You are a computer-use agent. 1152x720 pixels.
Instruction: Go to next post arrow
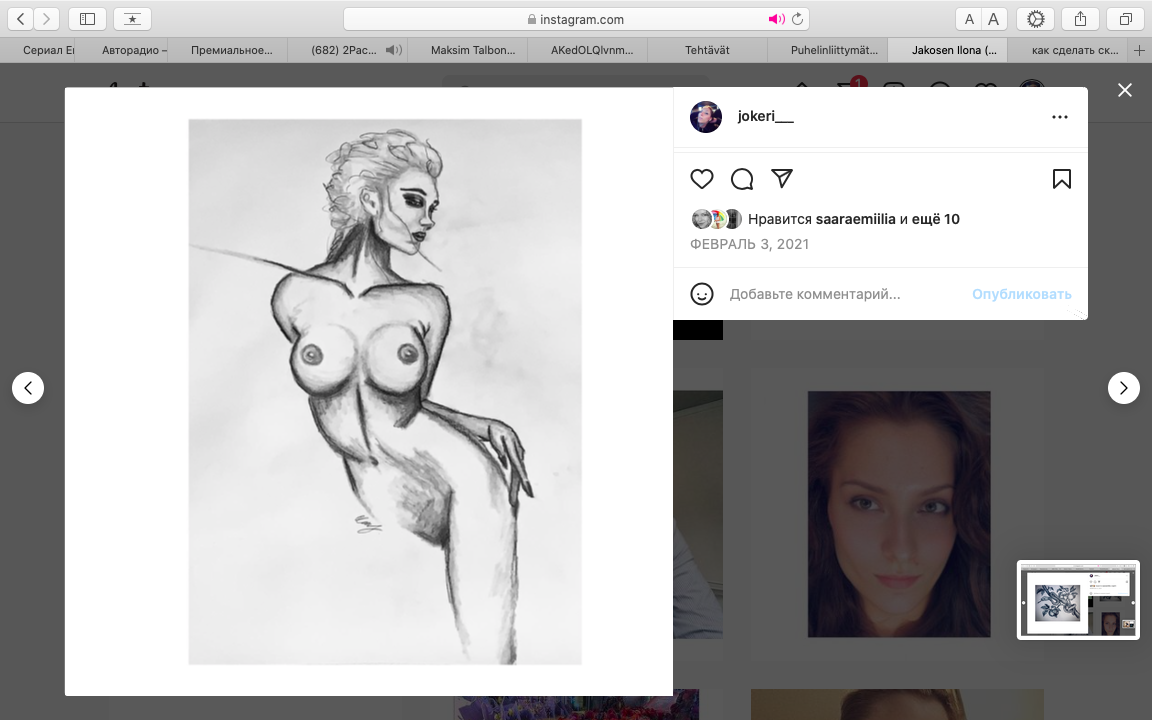pyautogui.click(x=1124, y=388)
